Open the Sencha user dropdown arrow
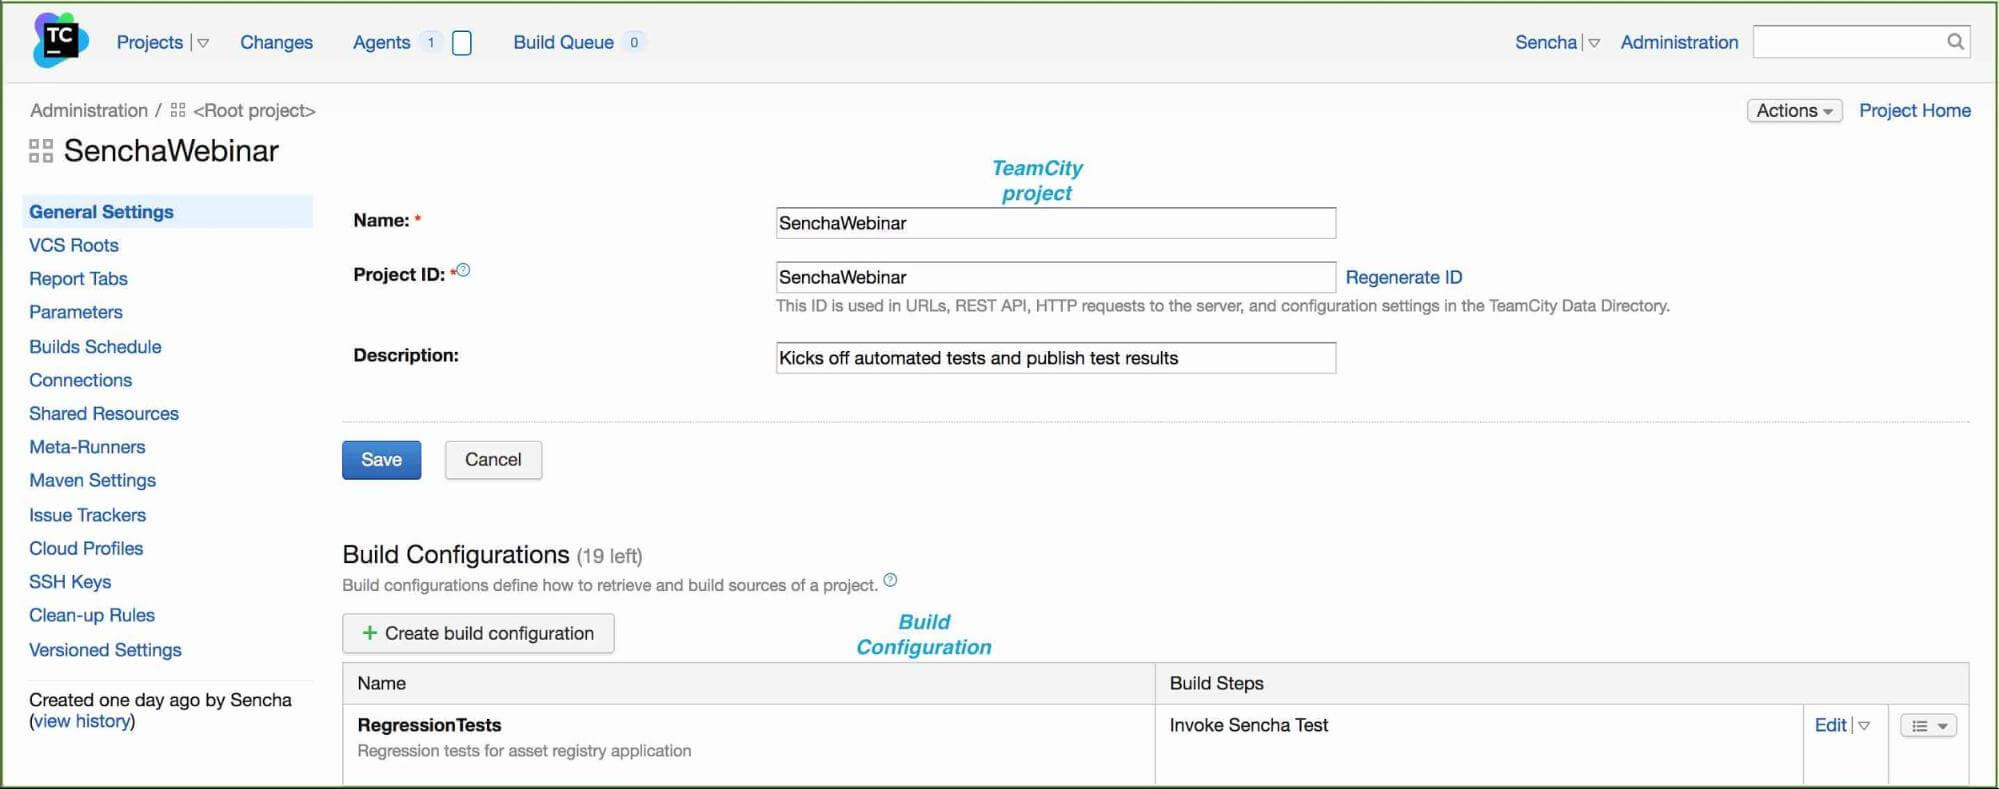The width and height of the screenshot is (1999, 789). click(x=1594, y=43)
